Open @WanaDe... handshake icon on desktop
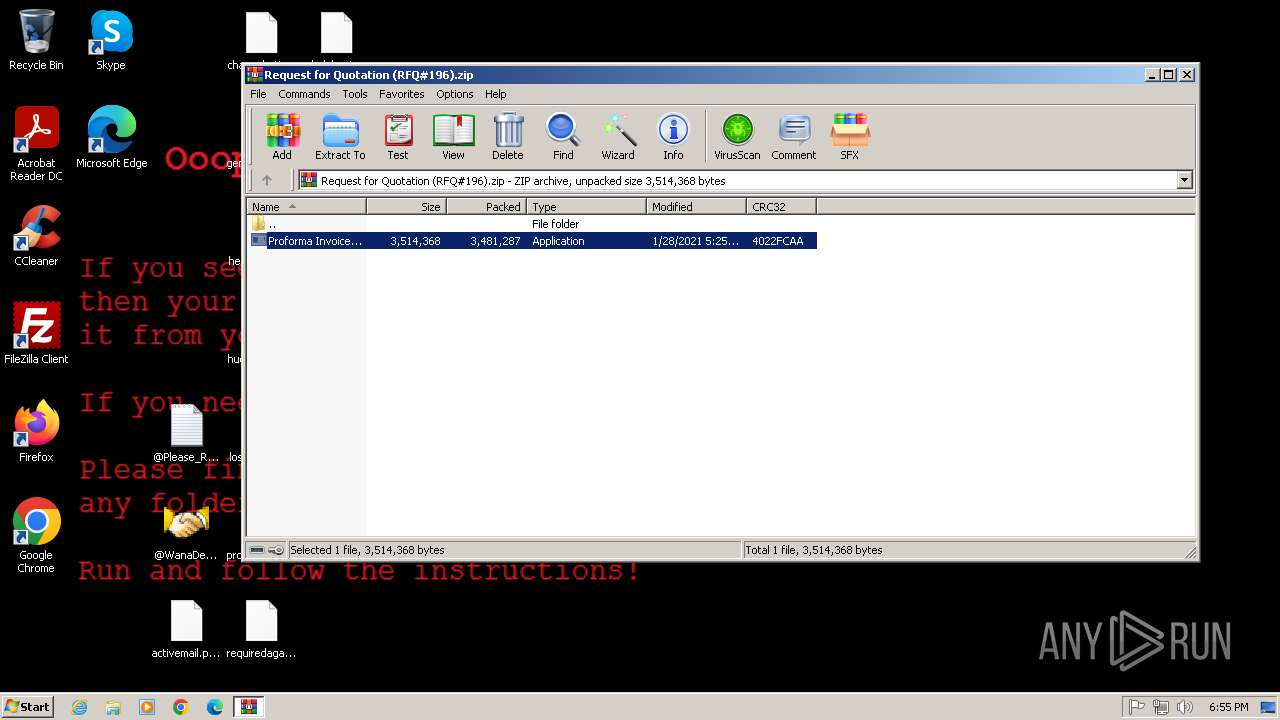 point(186,533)
